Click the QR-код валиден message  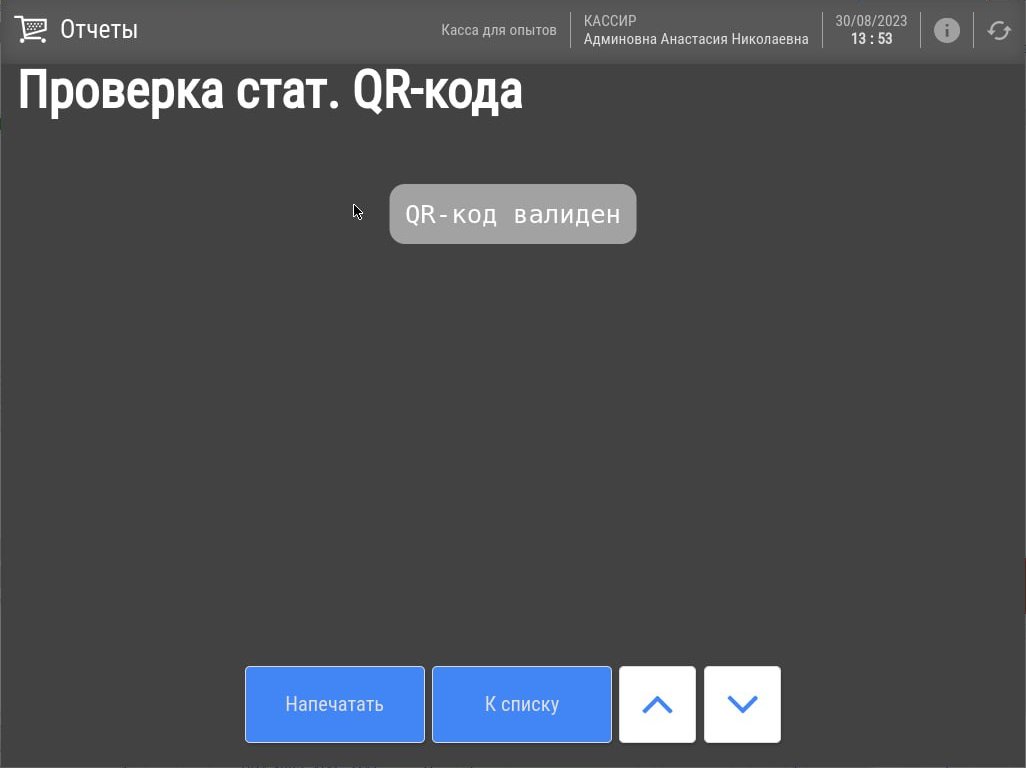click(x=512, y=214)
